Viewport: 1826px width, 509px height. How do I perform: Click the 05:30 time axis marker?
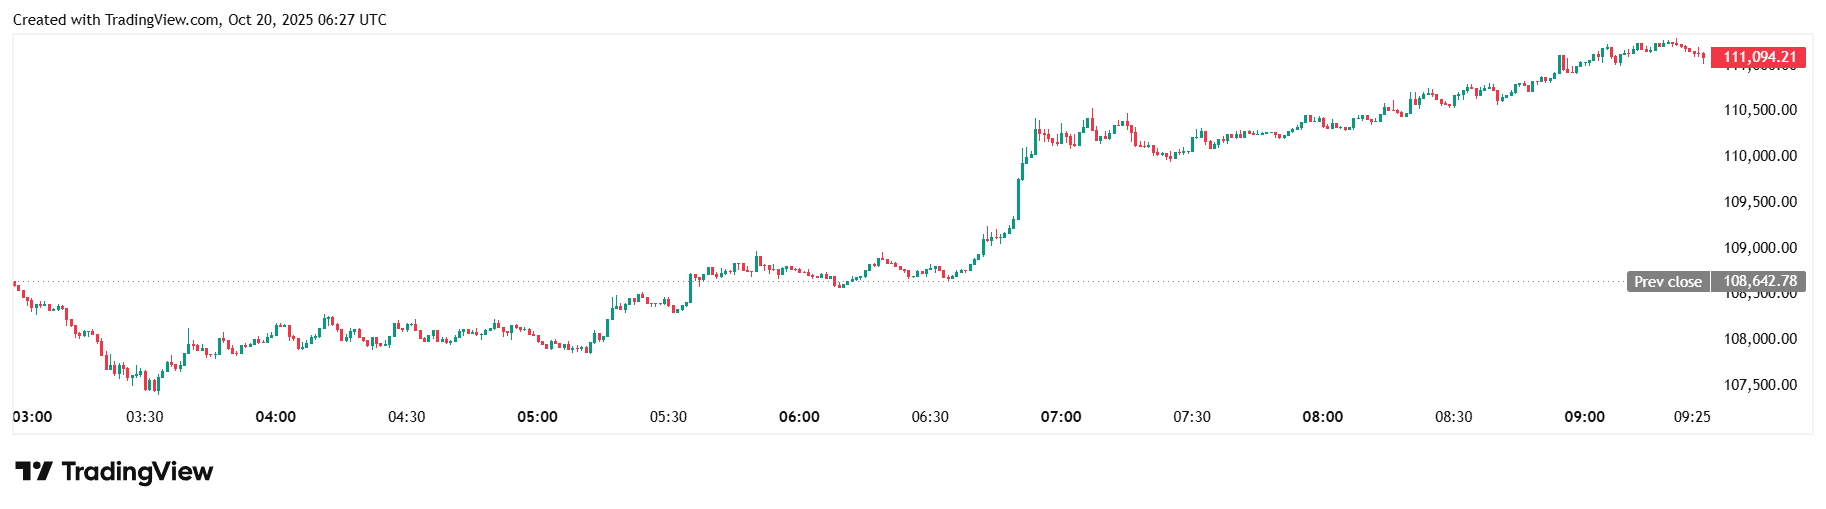tap(668, 417)
